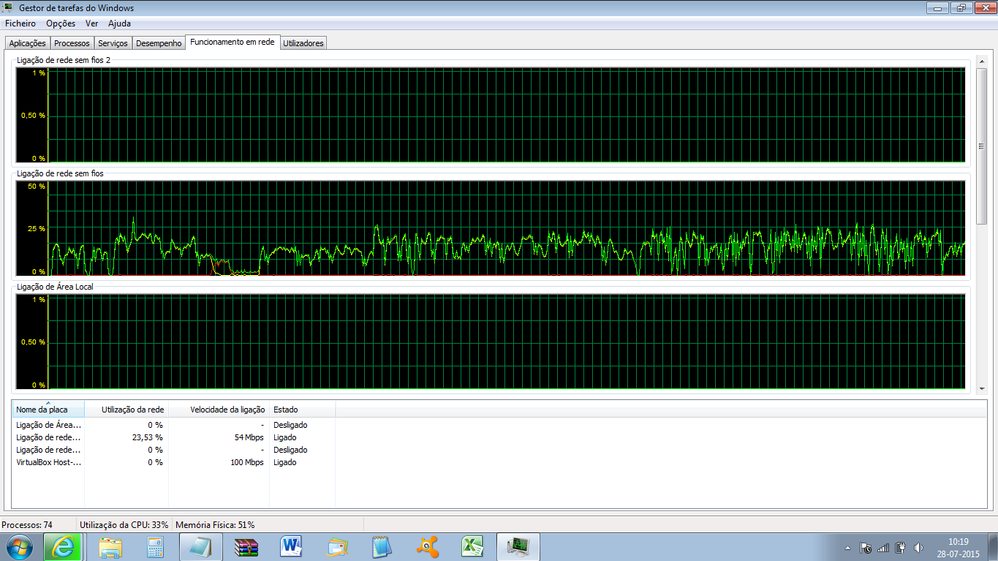
Task: Open Windows Explorer folder icon in taskbar
Action: coord(110,547)
